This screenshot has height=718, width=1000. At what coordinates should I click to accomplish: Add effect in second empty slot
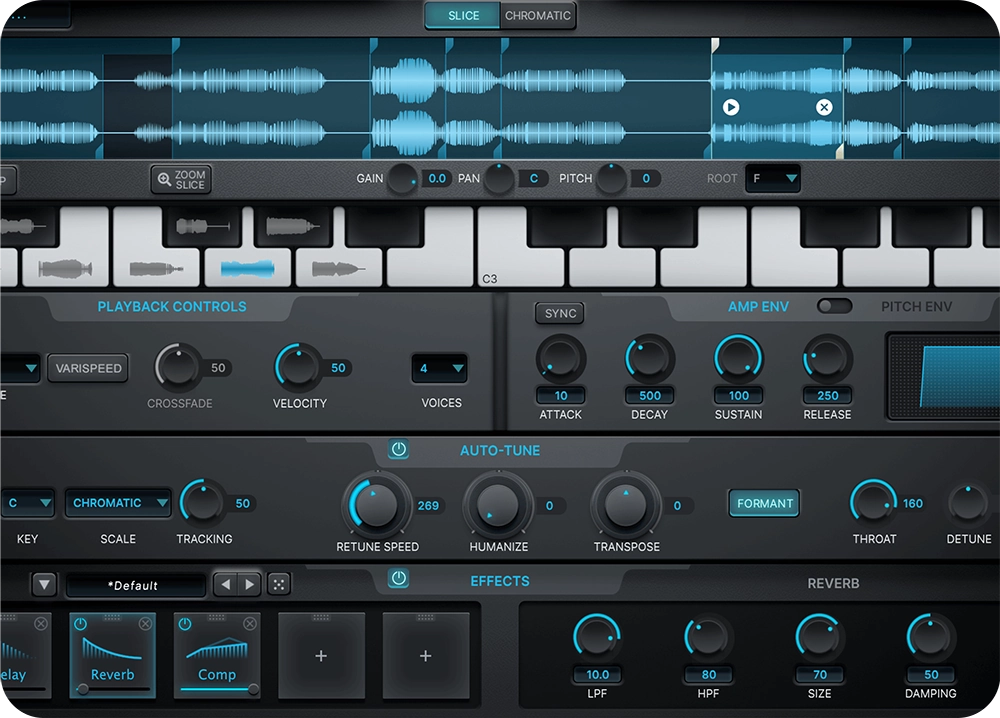(426, 656)
